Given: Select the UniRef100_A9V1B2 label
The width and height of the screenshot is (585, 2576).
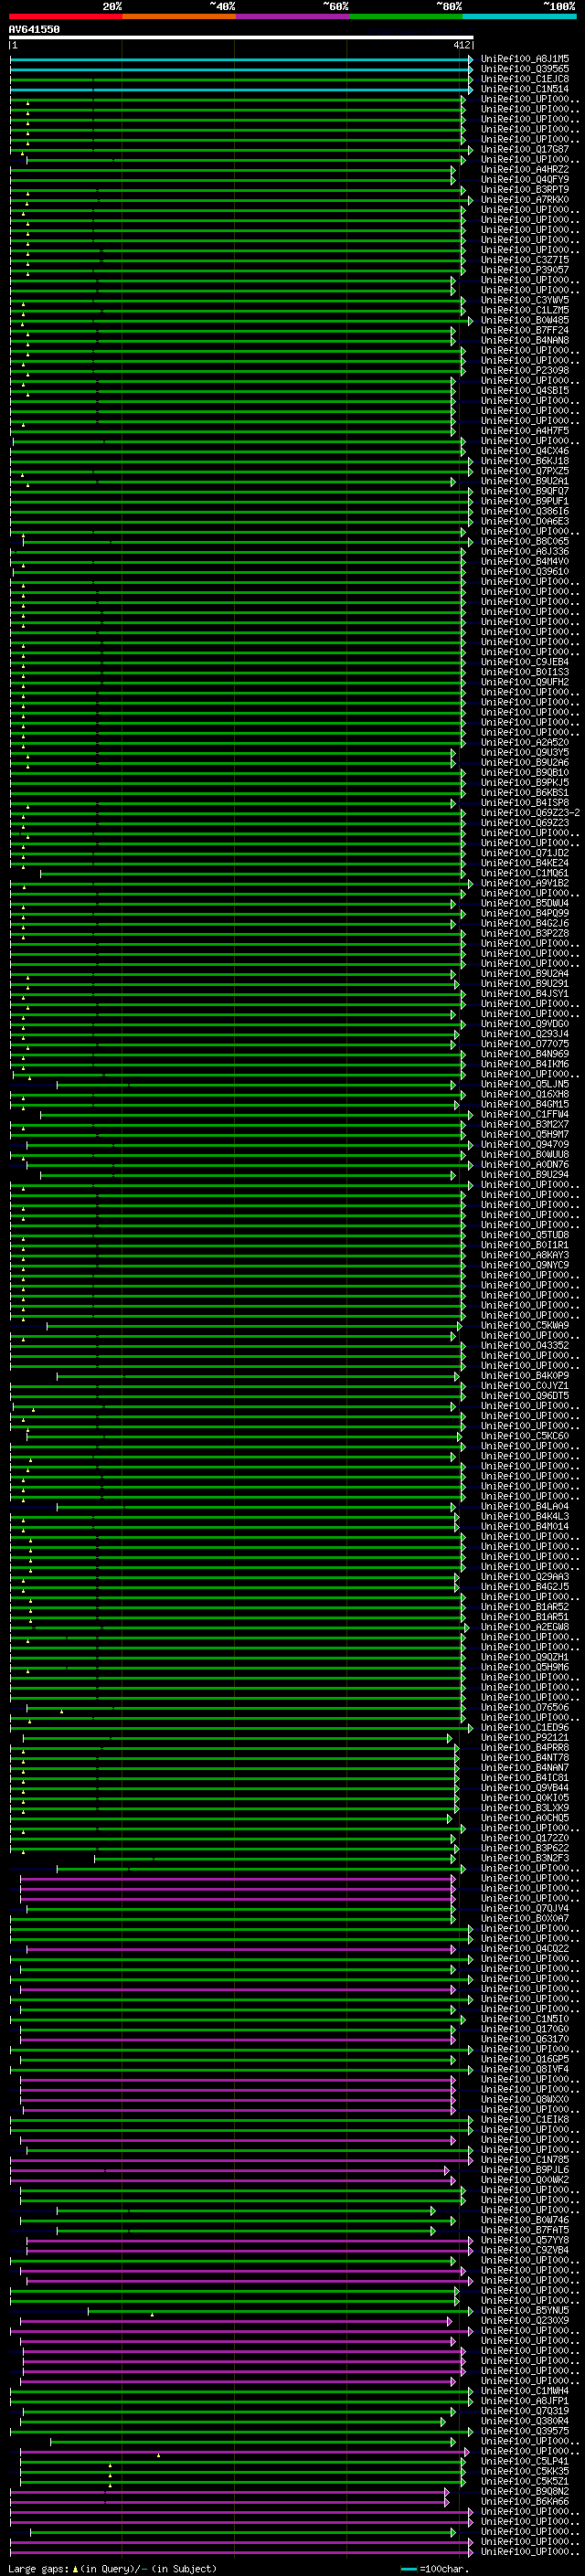Looking at the screenshot, I should coord(525,883).
